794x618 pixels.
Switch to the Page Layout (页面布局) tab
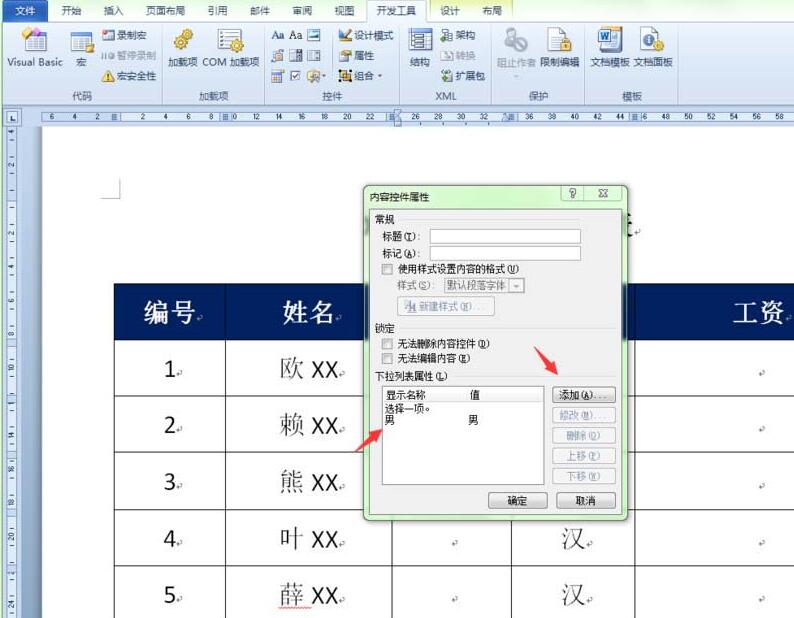[x=165, y=10]
